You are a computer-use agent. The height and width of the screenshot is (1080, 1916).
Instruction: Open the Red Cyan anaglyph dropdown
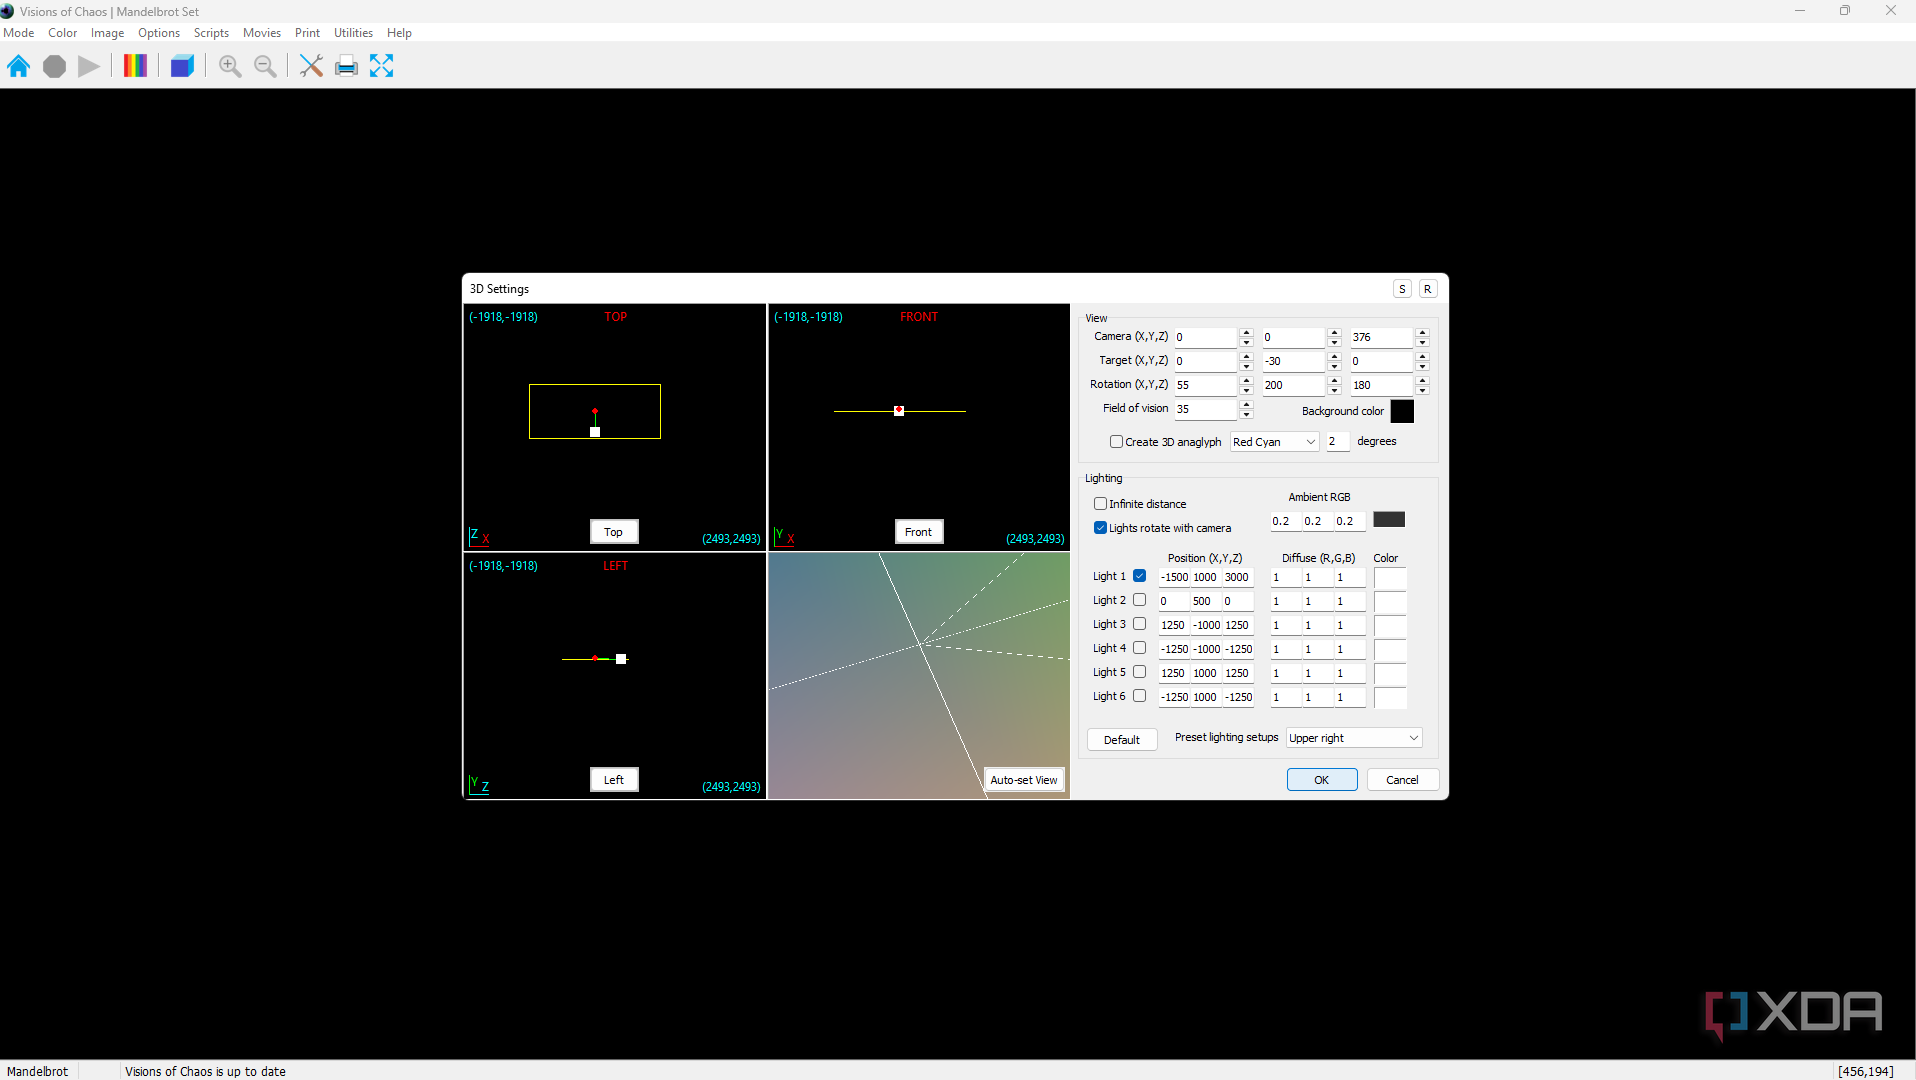[1274, 442]
